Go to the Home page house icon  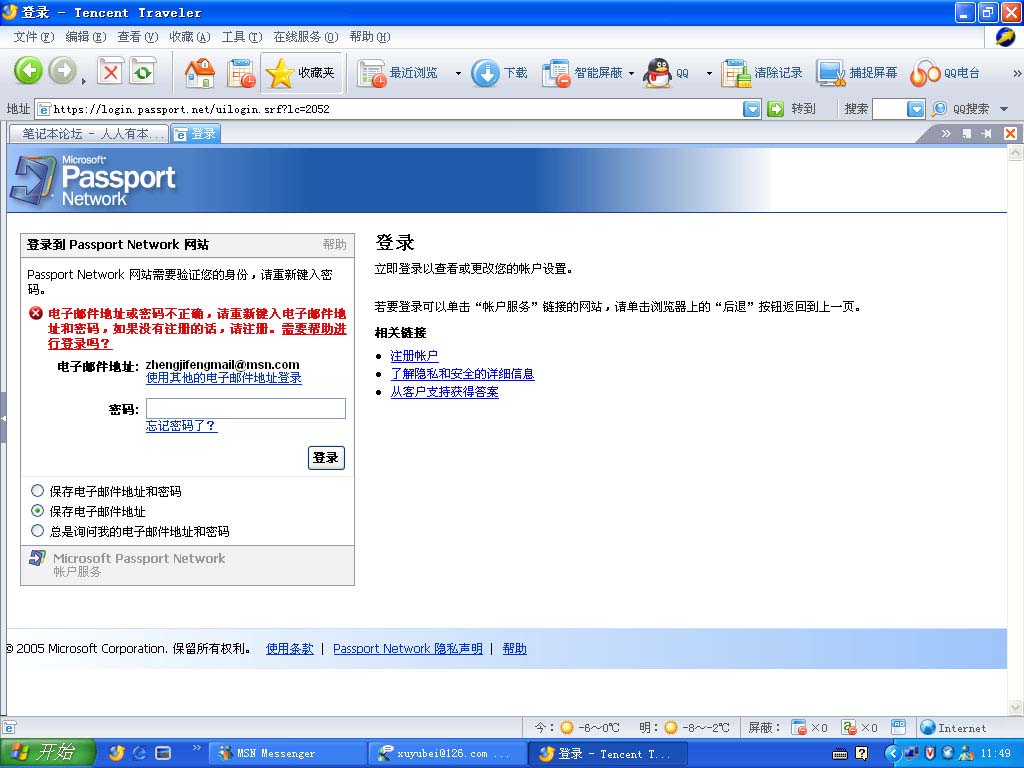click(x=200, y=72)
